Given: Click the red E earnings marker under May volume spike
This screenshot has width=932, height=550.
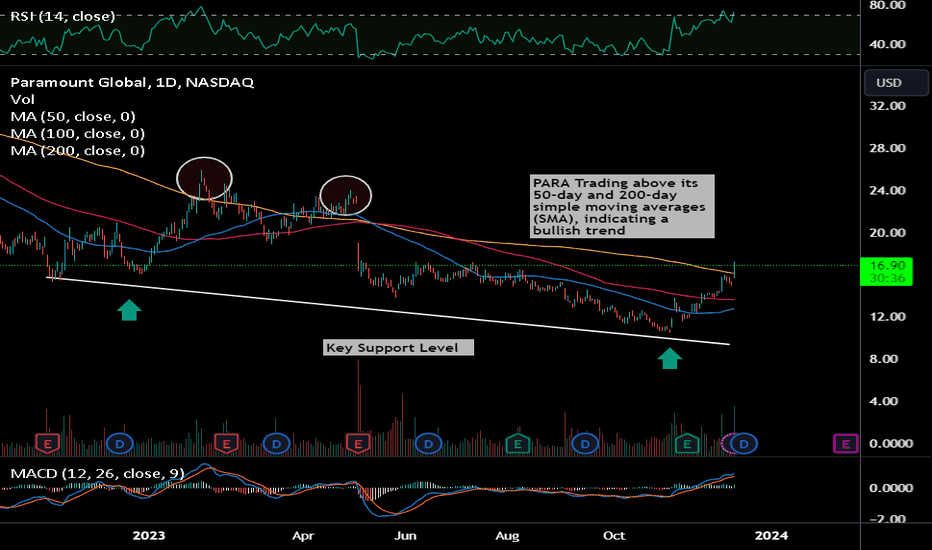Looking at the screenshot, I should click(358, 444).
